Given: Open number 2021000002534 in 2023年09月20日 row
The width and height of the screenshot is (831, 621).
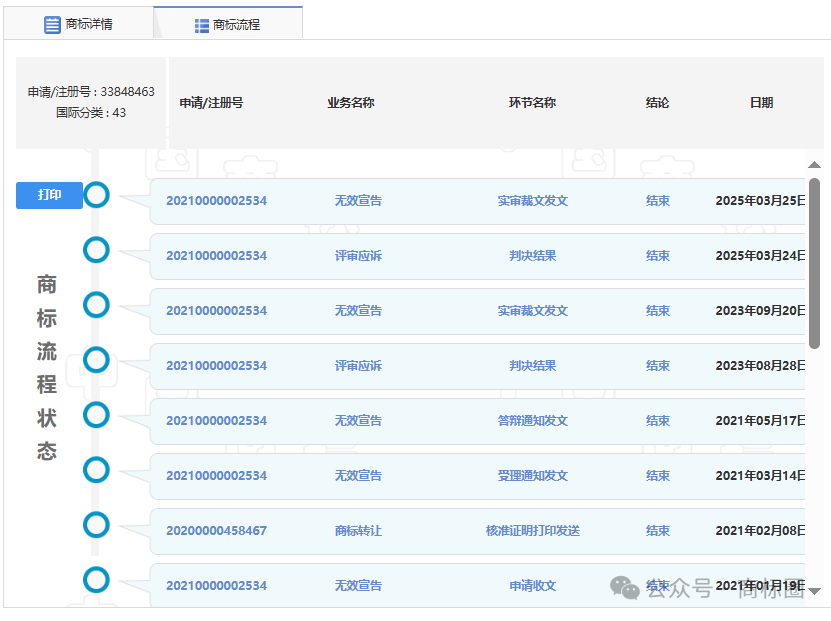Looking at the screenshot, I should tap(216, 311).
